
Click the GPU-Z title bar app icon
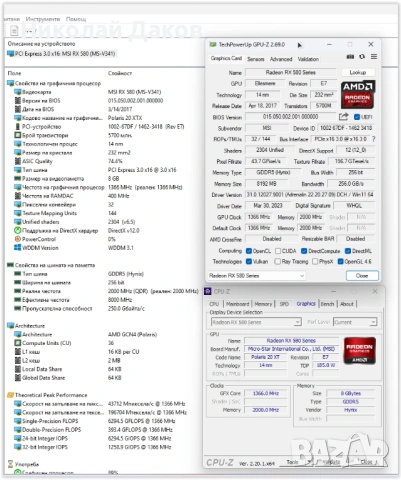coord(212,44)
